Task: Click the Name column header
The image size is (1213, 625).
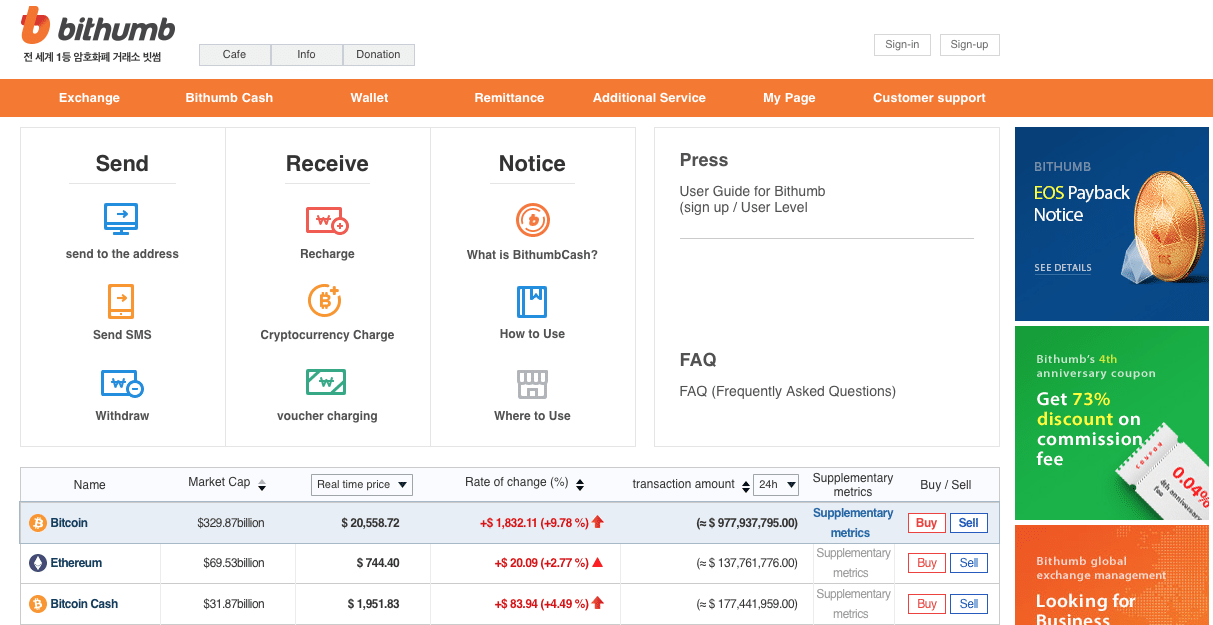Action: click(89, 485)
